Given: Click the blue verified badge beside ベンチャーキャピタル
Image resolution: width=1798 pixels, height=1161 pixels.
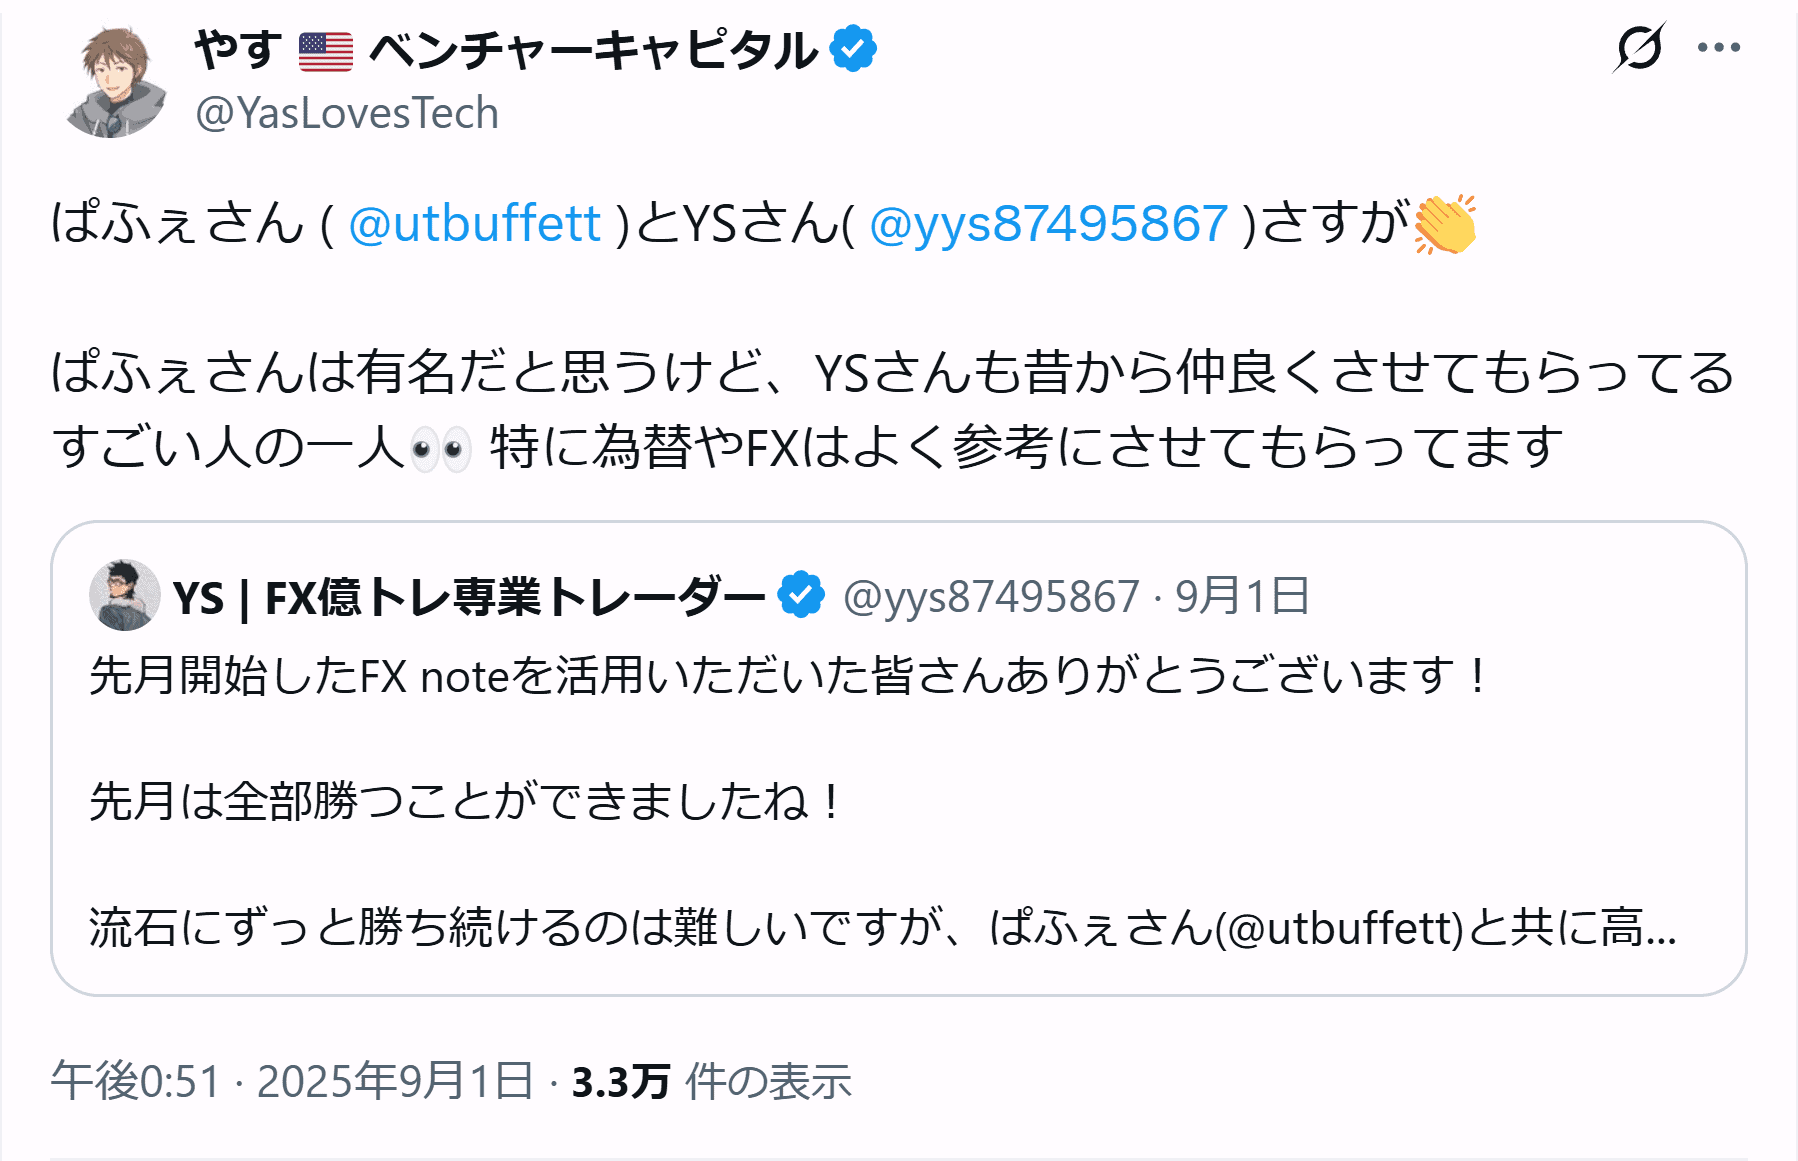Looking at the screenshot, I should (853, 49).
